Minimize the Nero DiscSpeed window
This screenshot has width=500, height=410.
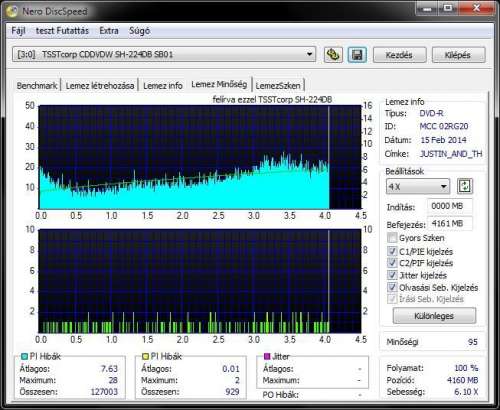tap(426, 8)
